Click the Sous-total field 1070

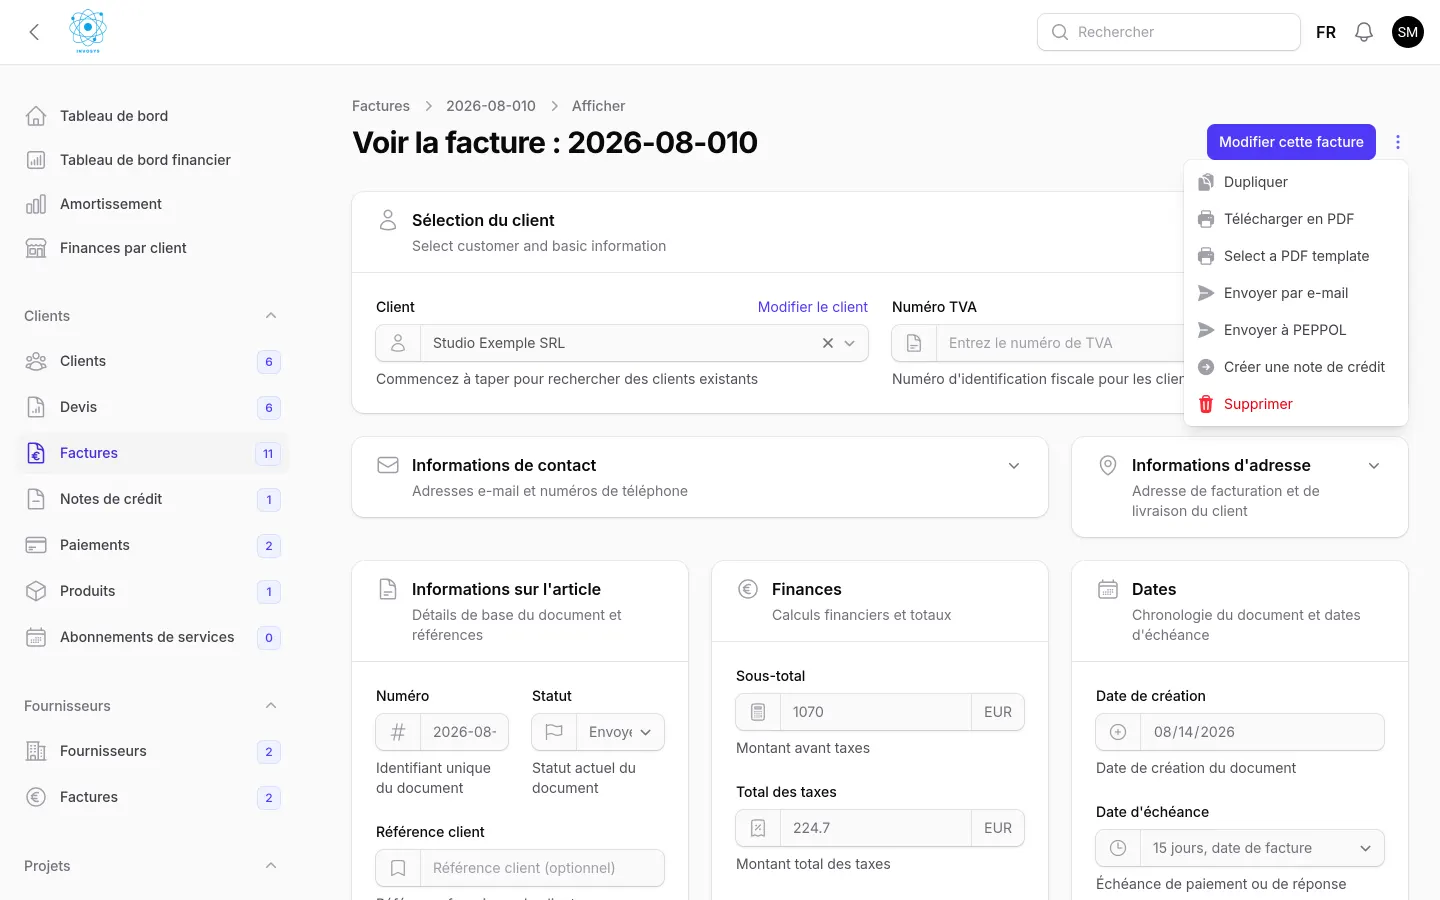pyautogui.click(x=876, y=712)
